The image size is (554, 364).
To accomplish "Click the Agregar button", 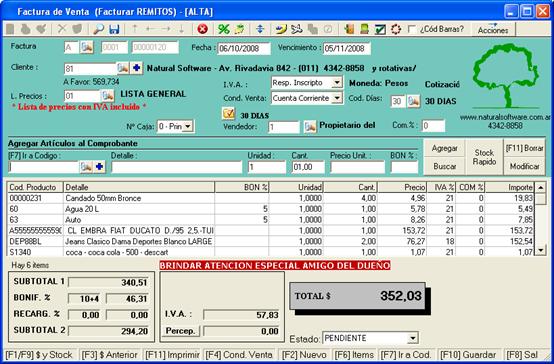I will (x=444, y=148).
